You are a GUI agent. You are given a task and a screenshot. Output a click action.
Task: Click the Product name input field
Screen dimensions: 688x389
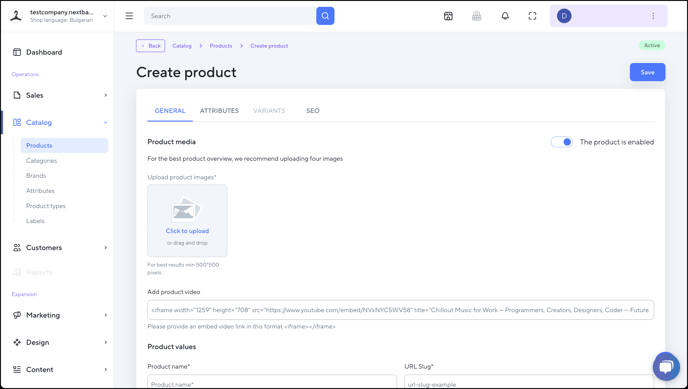(272, 381)
